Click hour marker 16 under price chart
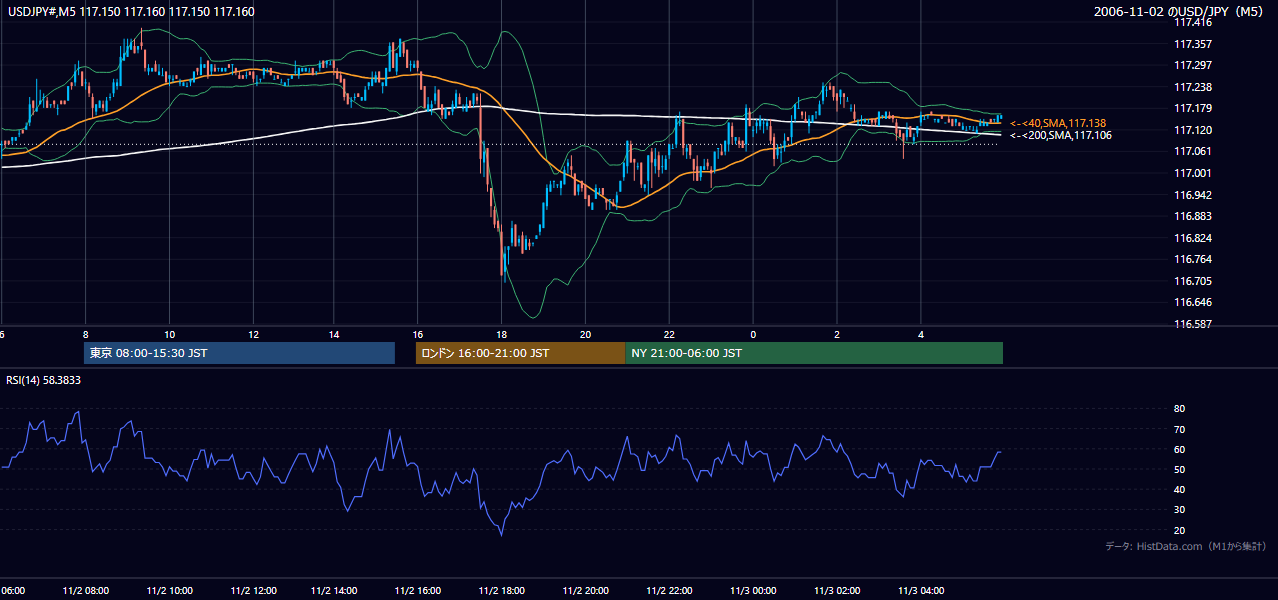 420,335
